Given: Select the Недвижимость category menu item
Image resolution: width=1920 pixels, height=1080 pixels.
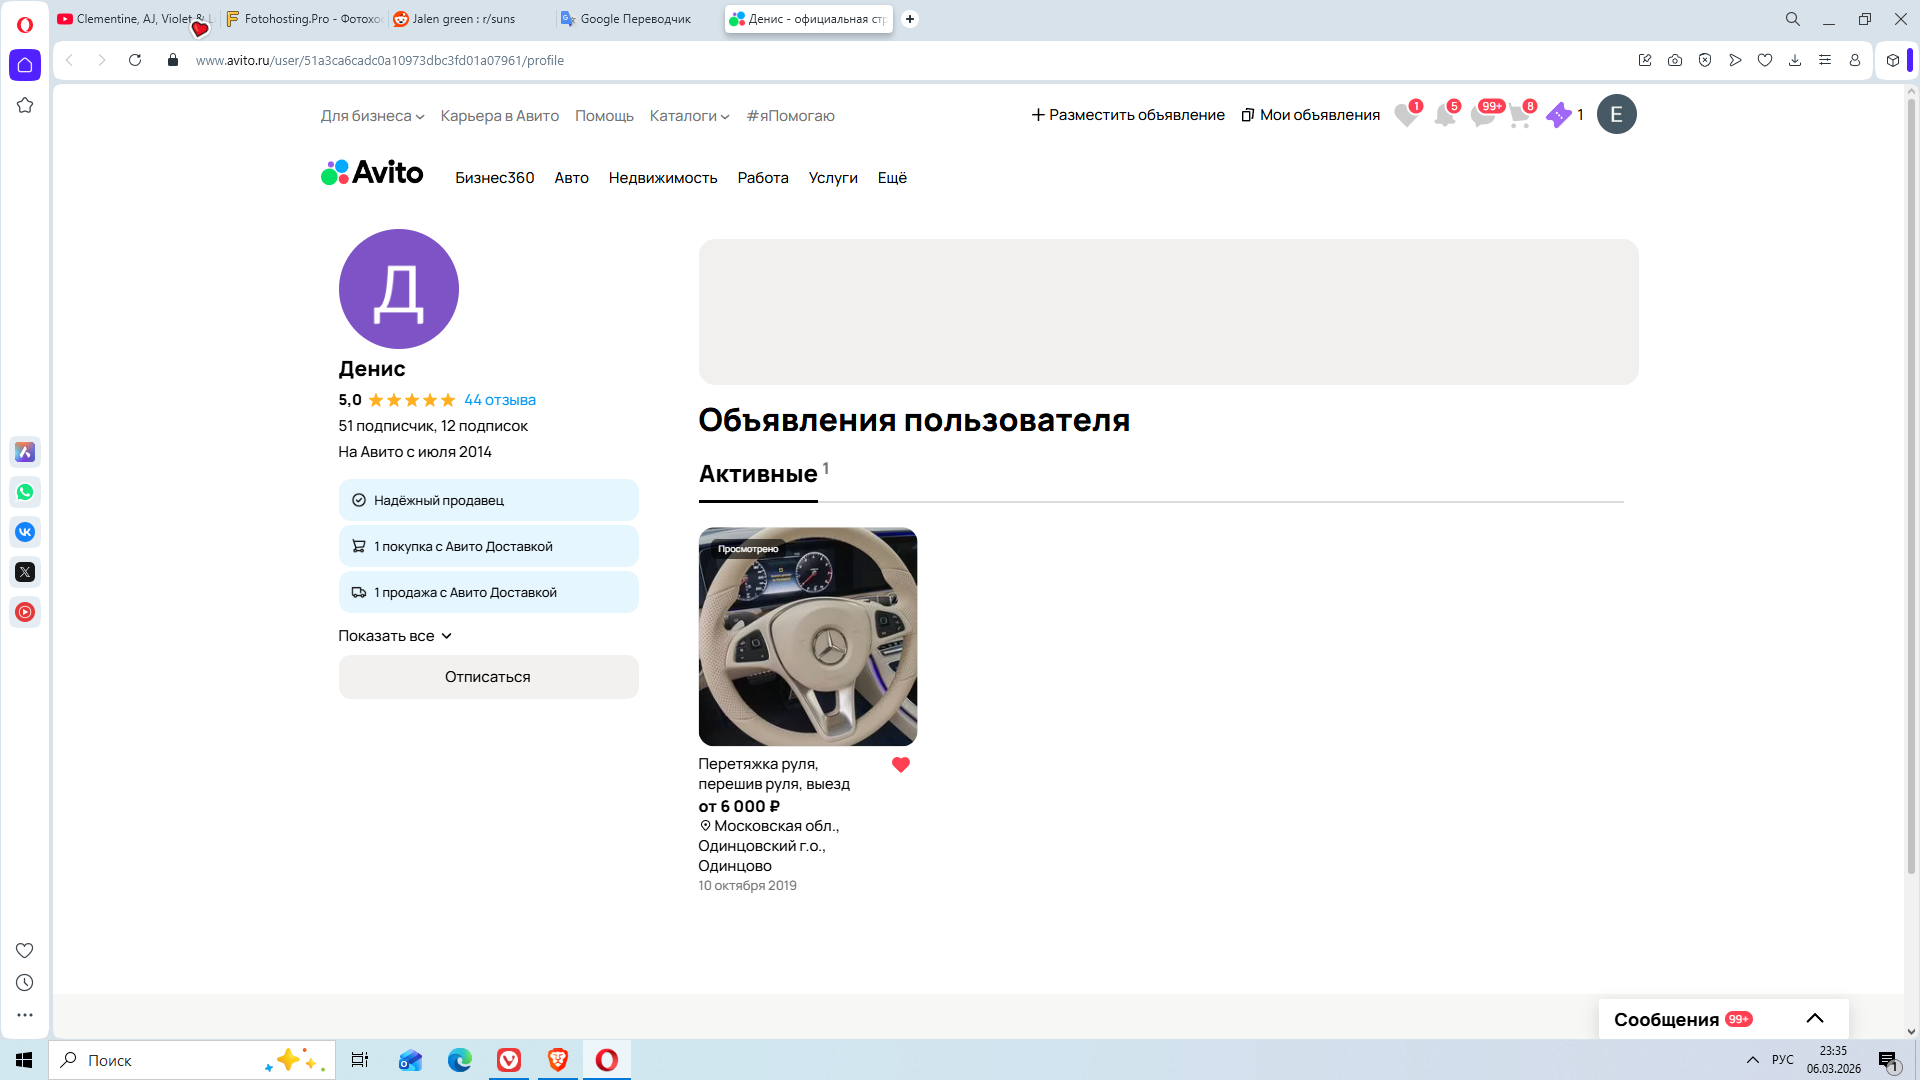Looking at the screenshot, I should pos(662,178).
